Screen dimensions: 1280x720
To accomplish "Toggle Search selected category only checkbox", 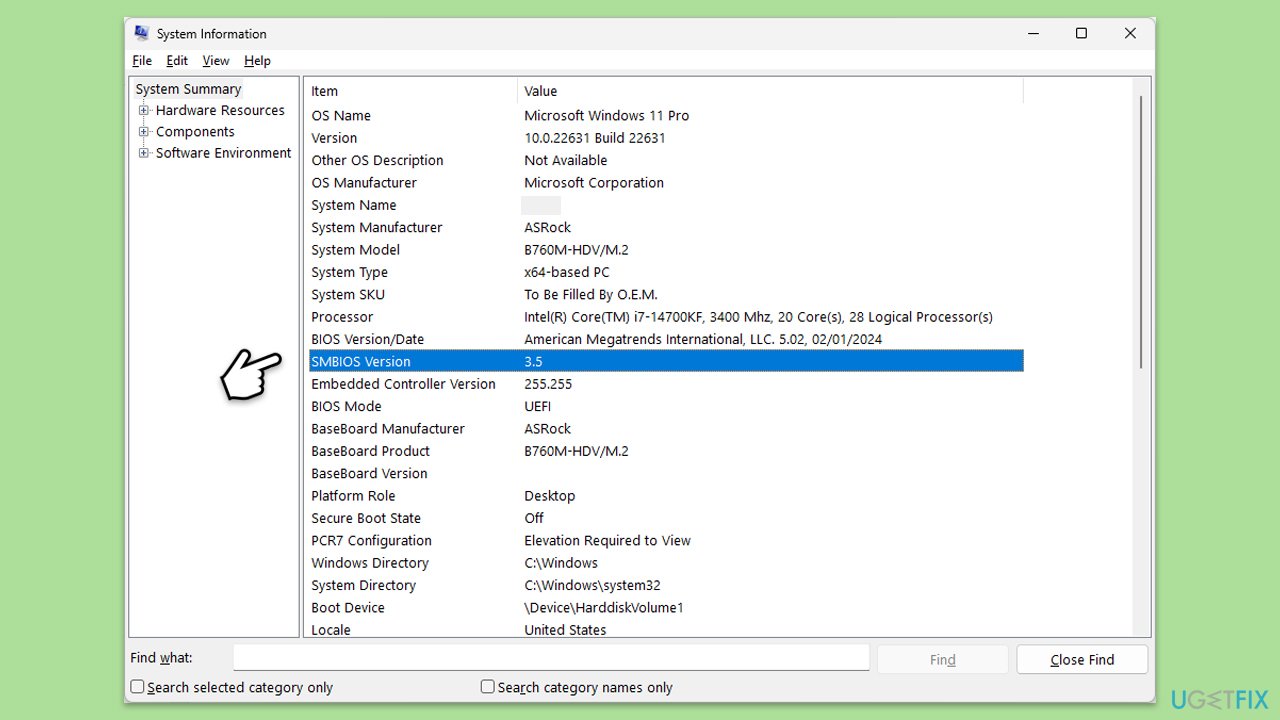I will (137, 687).
